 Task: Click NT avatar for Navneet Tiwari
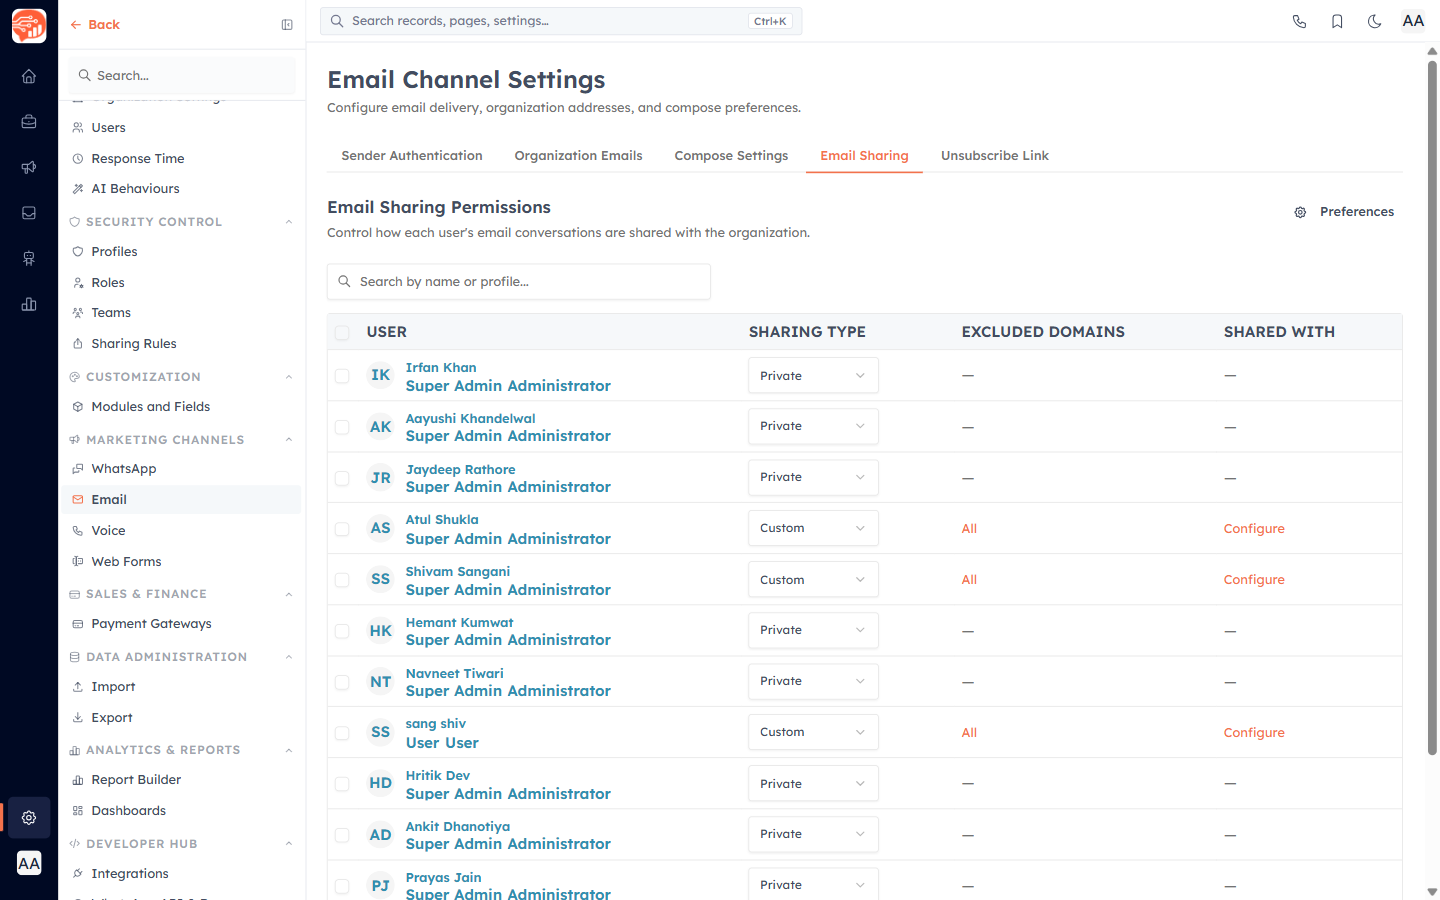[381, 682]
